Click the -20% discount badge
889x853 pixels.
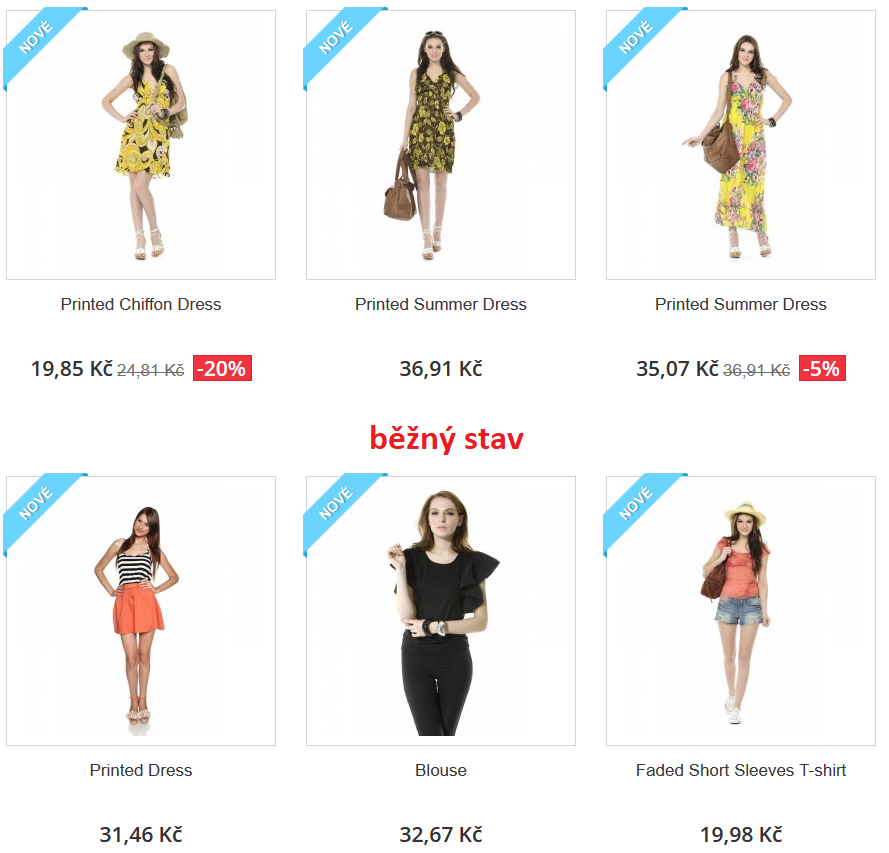tap(222, 368)
